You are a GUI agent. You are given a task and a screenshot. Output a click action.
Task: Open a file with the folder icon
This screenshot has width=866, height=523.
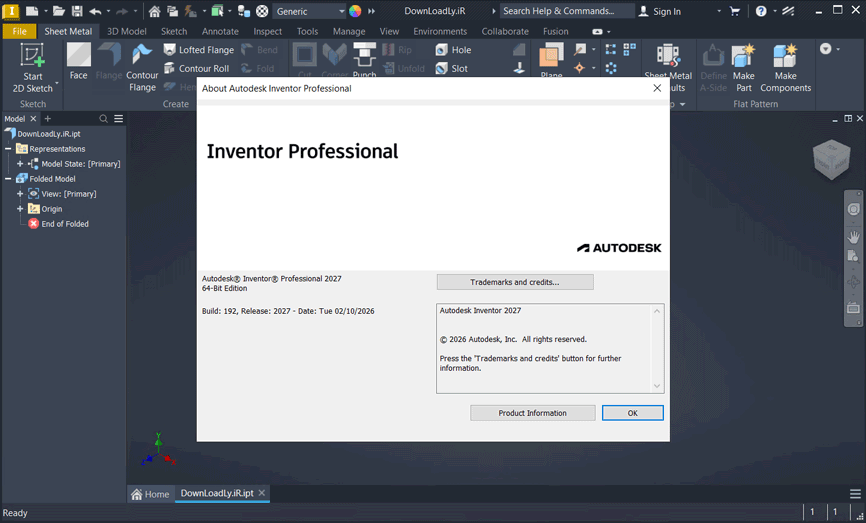(x=59, y=11)
